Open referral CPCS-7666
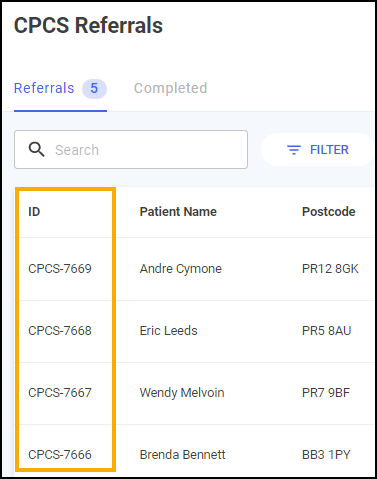This screenshot has height=479, width=377. (x=60, y=455)
